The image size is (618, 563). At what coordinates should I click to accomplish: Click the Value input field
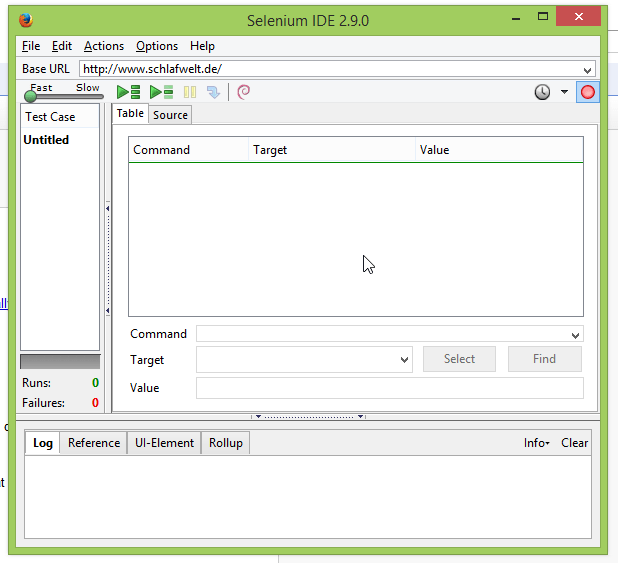click(390, 388)
